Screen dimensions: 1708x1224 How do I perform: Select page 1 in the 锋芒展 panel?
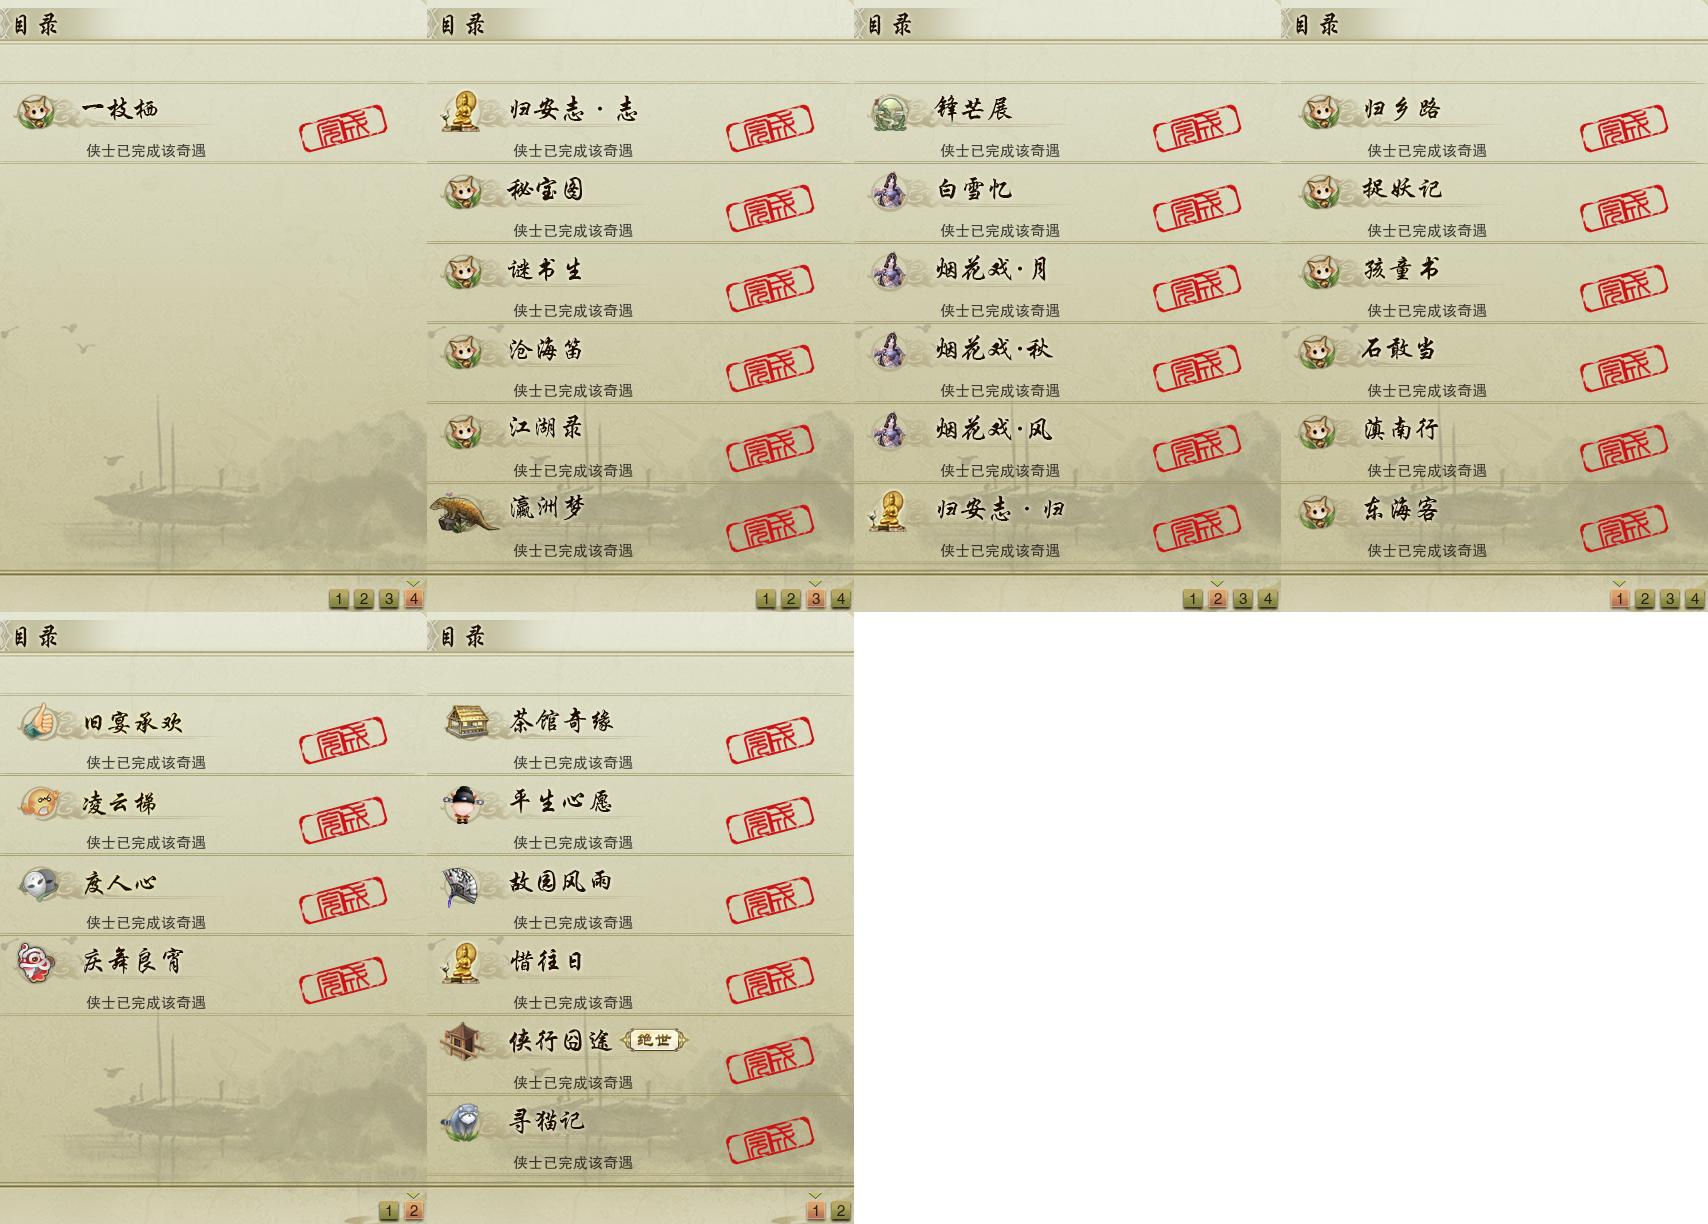(1192, 599)
